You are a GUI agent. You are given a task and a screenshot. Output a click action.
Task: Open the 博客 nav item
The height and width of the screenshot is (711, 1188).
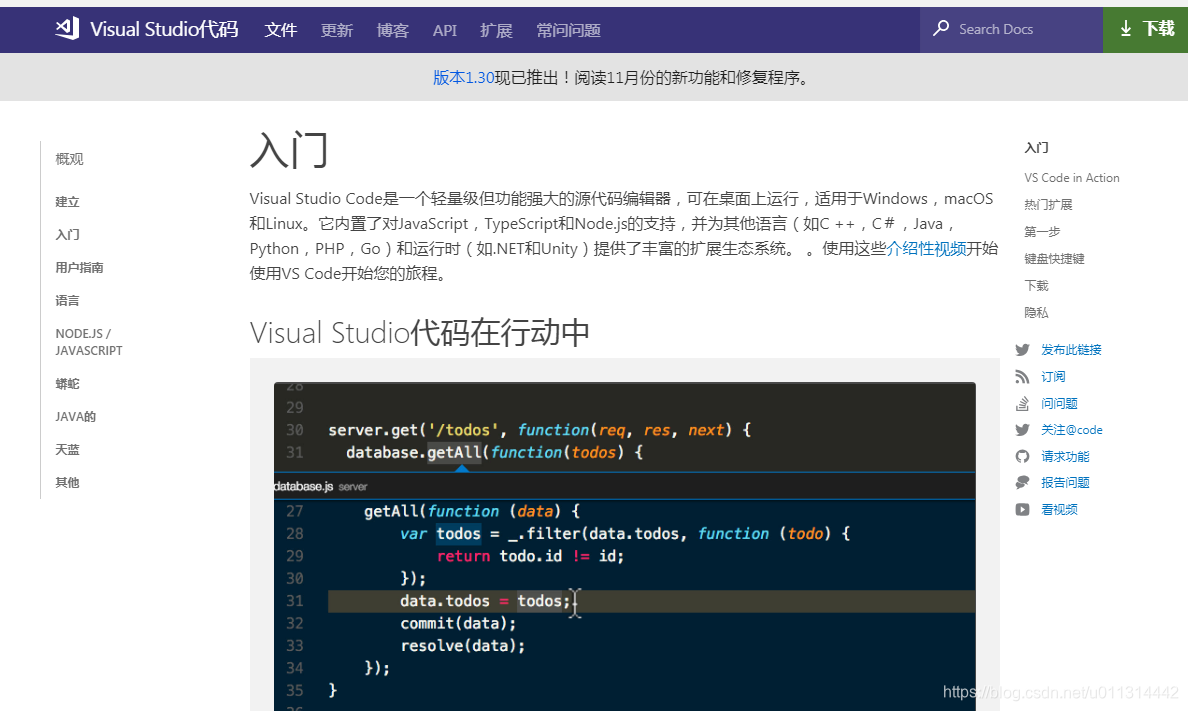click(392, 30)
